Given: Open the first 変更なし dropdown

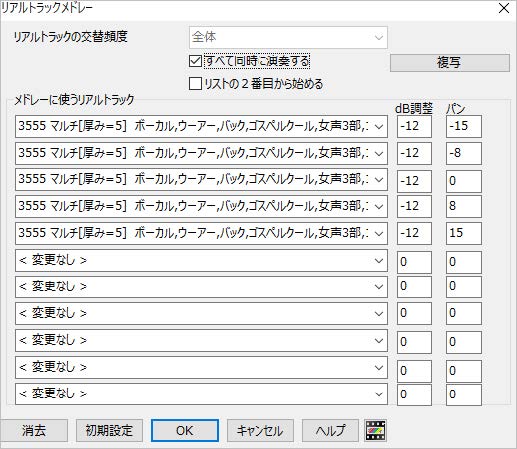Looking at the screenshot, I should (201, 260).
